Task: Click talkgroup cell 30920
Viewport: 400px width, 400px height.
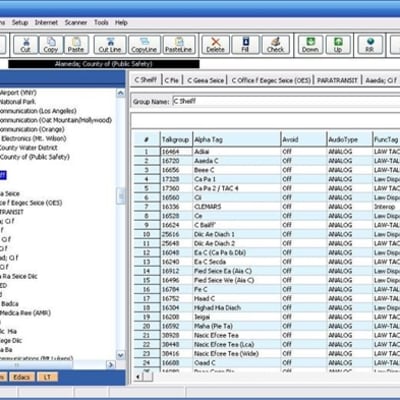Action: point(176,335)
